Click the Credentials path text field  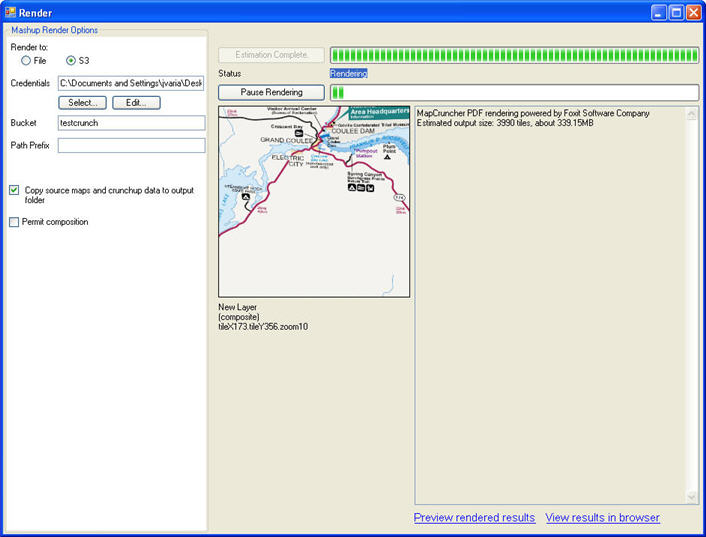pos(131,83)
